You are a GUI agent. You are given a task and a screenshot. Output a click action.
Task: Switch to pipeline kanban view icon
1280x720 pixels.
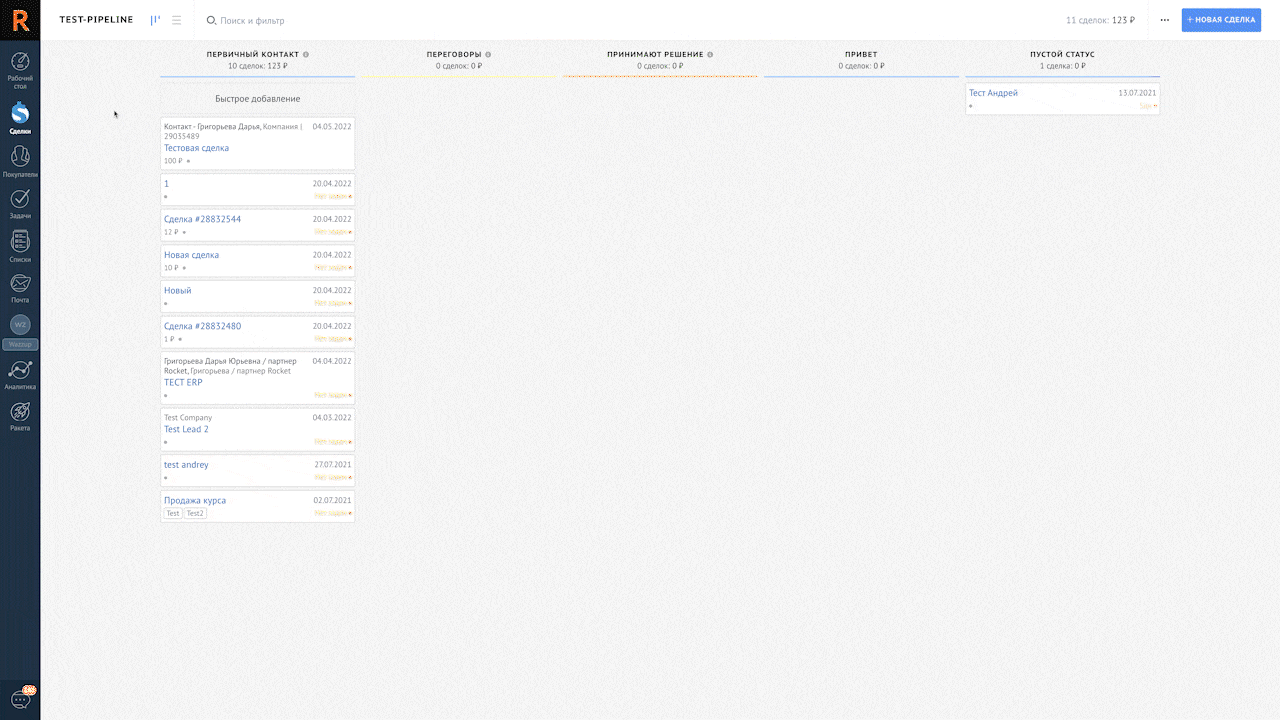pyautogui.click(x=155, y=20)
